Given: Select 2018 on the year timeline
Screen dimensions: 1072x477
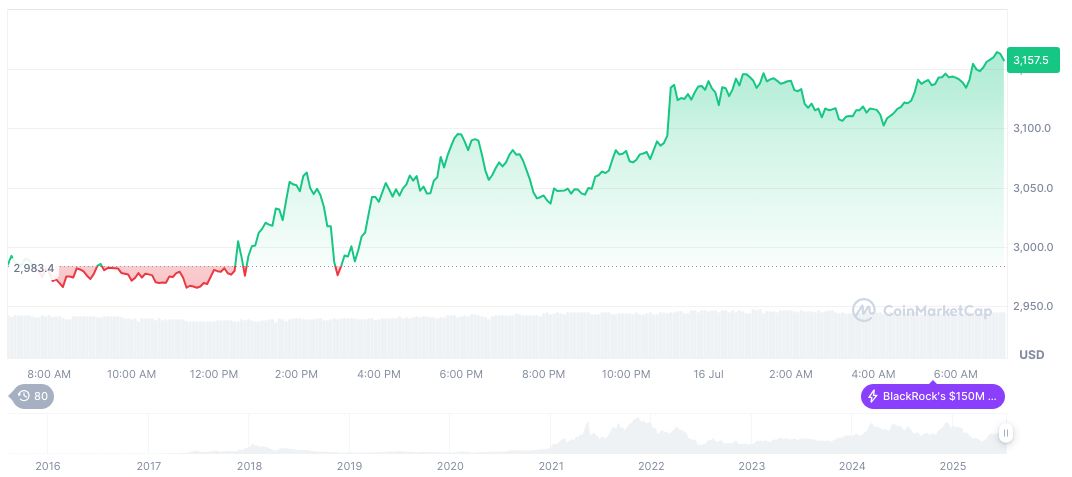Looking at the screenshot, I should click(249, 466).
